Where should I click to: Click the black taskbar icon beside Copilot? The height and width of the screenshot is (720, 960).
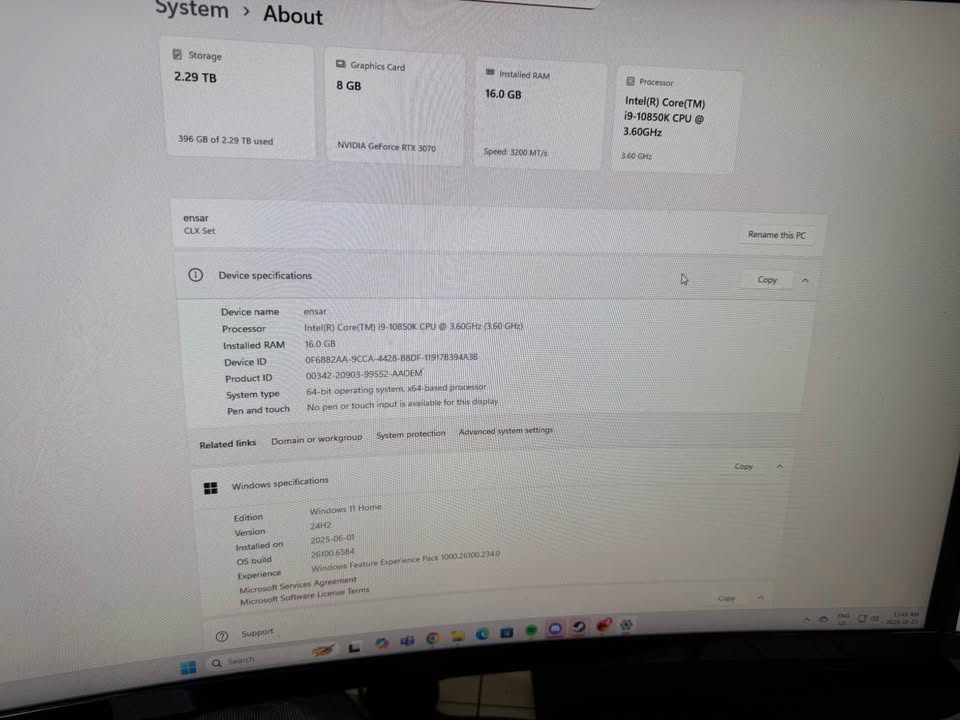tap(354, 647)
